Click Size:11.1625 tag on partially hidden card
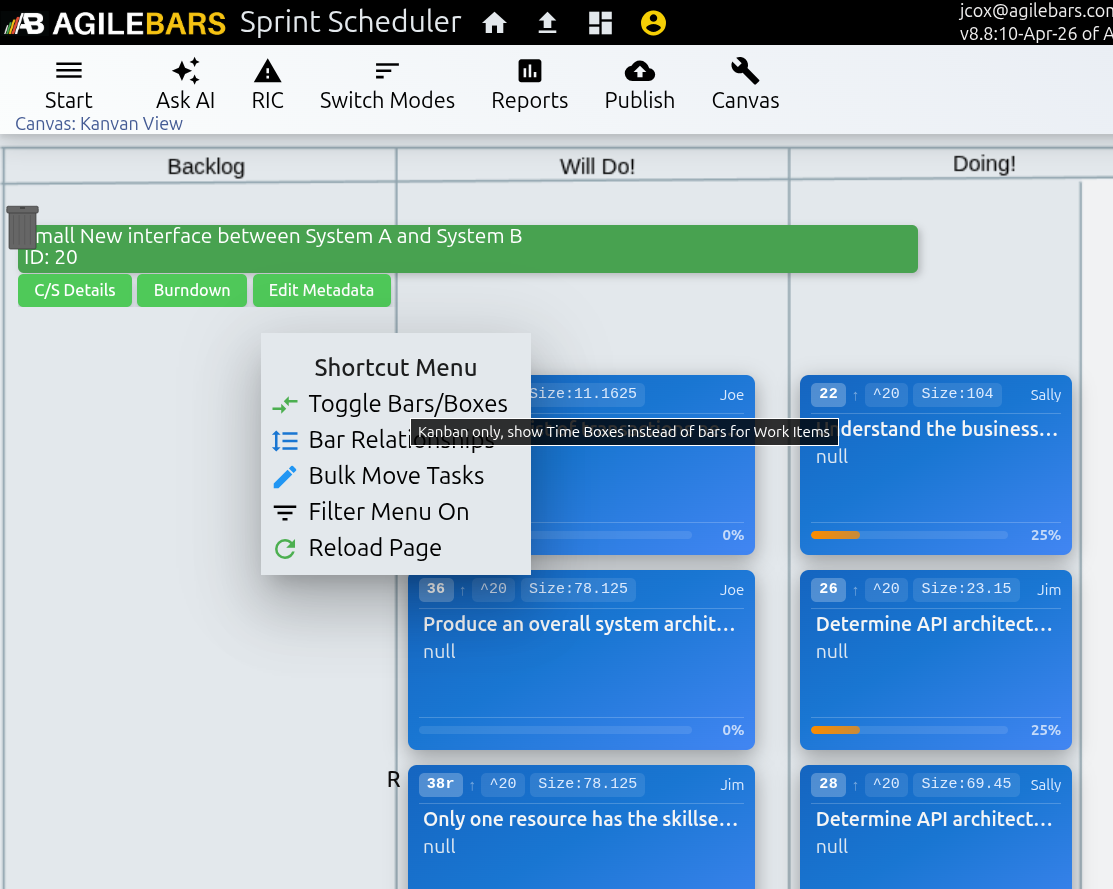 click(586, 393)
